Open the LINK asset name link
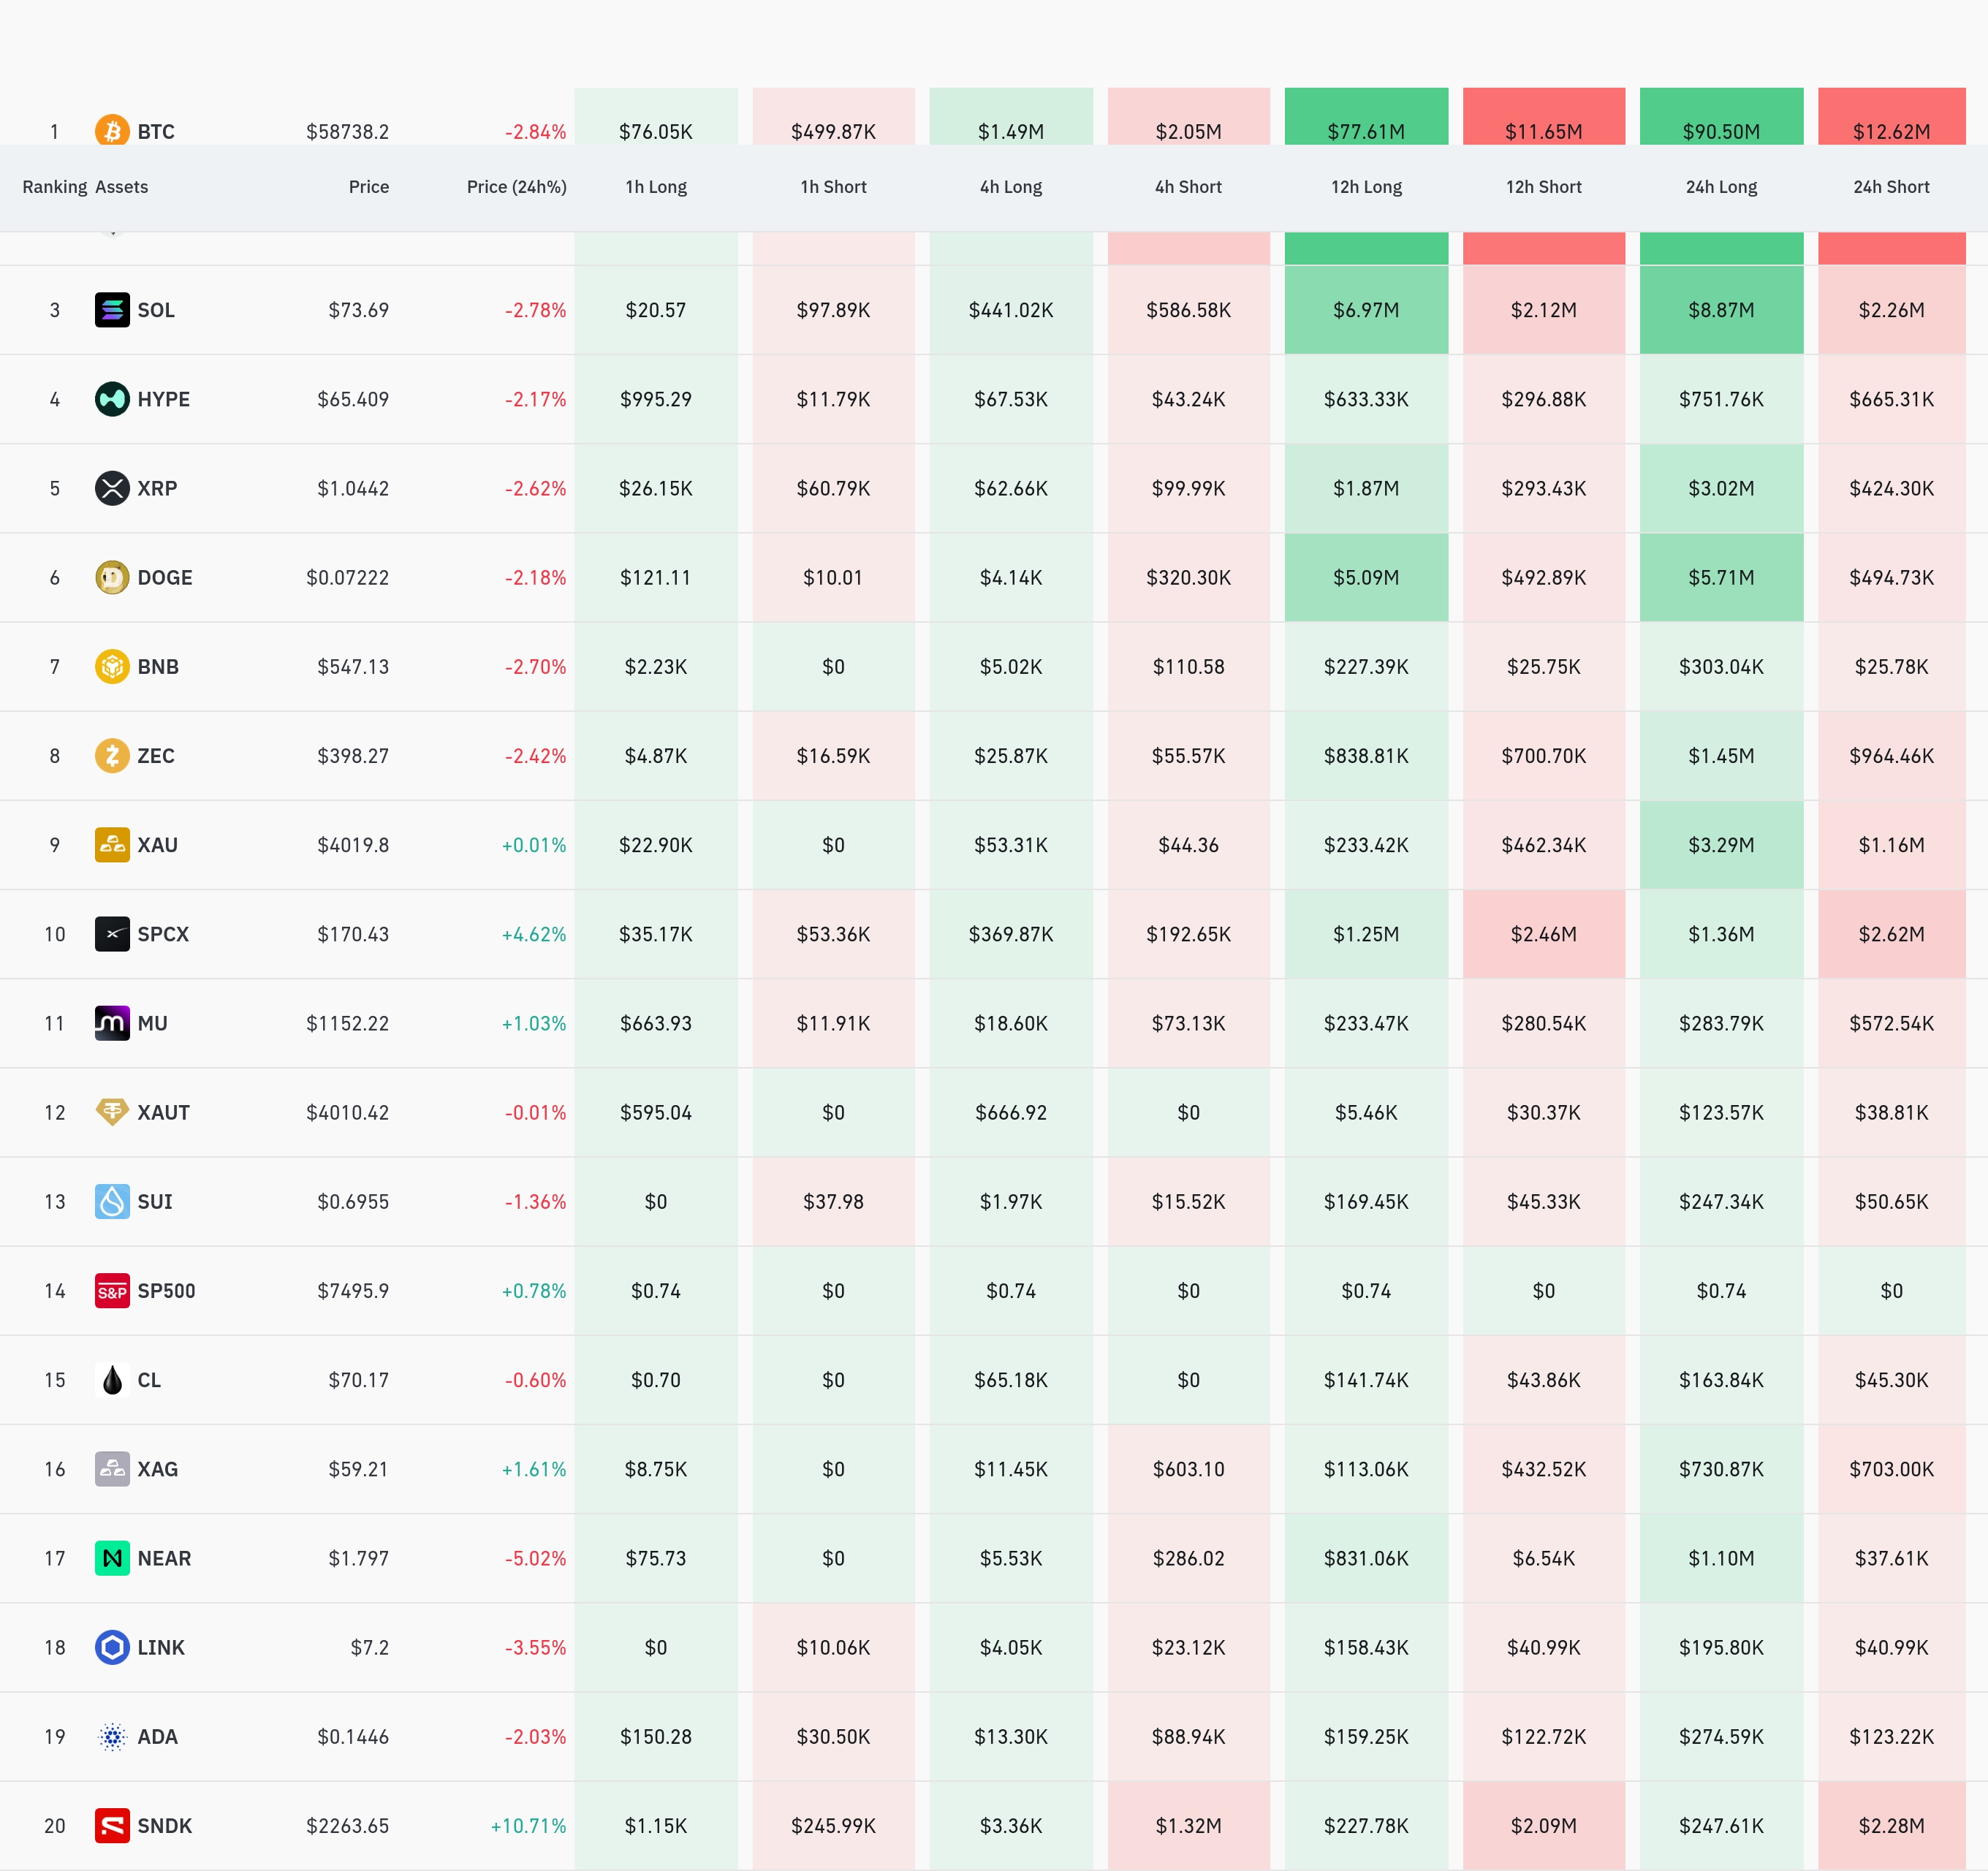Viewport: 1988px width, 1871px height. point(161,1647)
